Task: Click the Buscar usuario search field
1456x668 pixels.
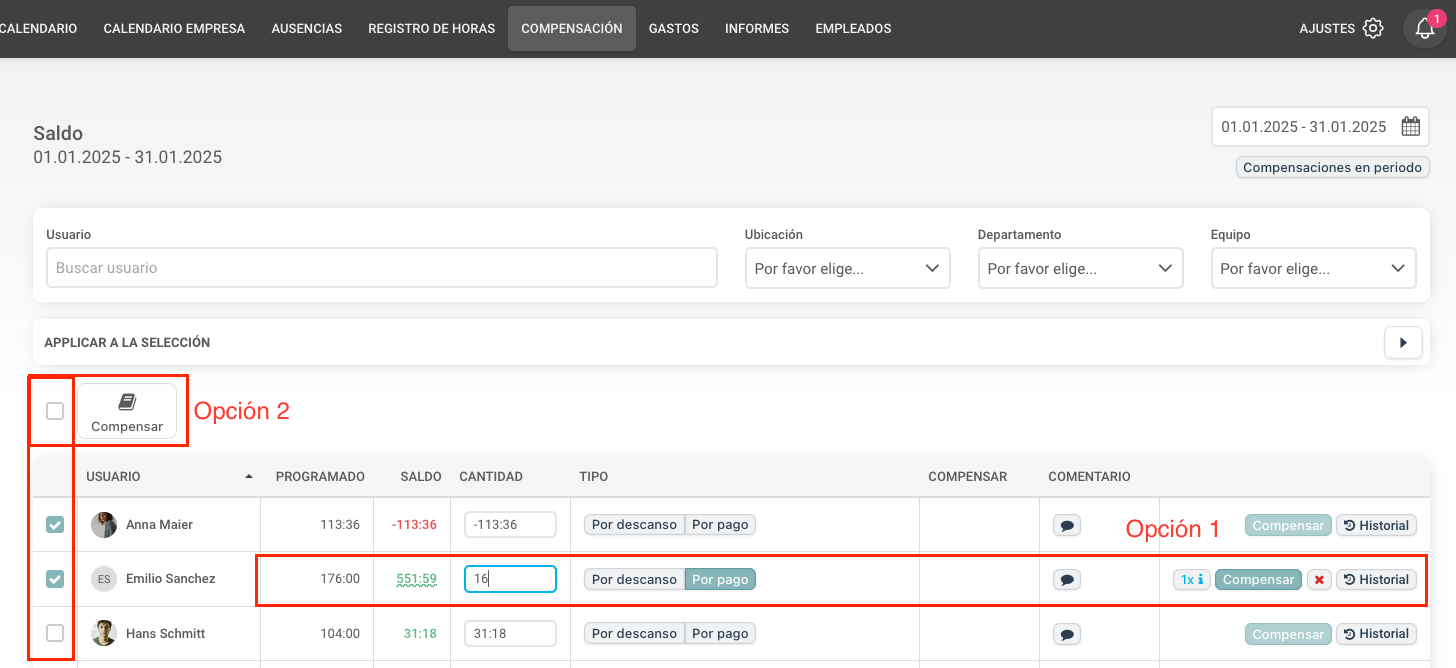Action: coord(382,268)
